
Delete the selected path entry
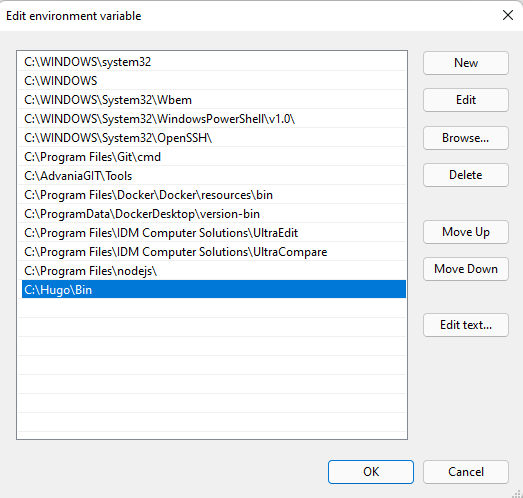click(x=466, y=175)
